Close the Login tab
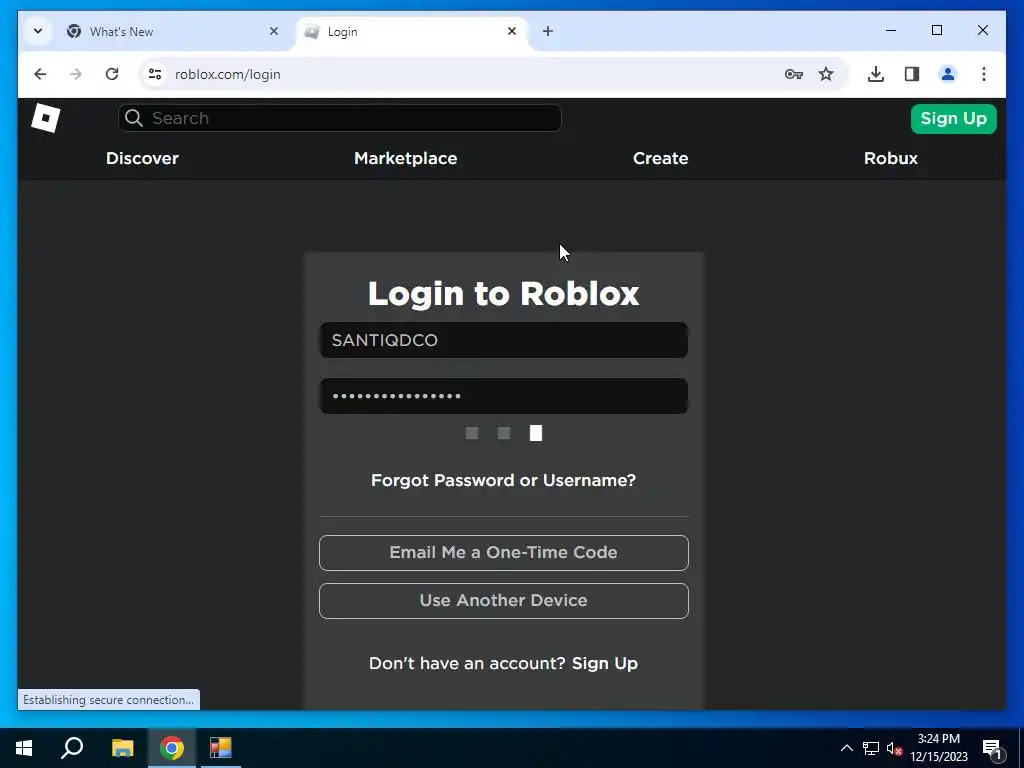The image size is (1024, 768). pos(512,31)
